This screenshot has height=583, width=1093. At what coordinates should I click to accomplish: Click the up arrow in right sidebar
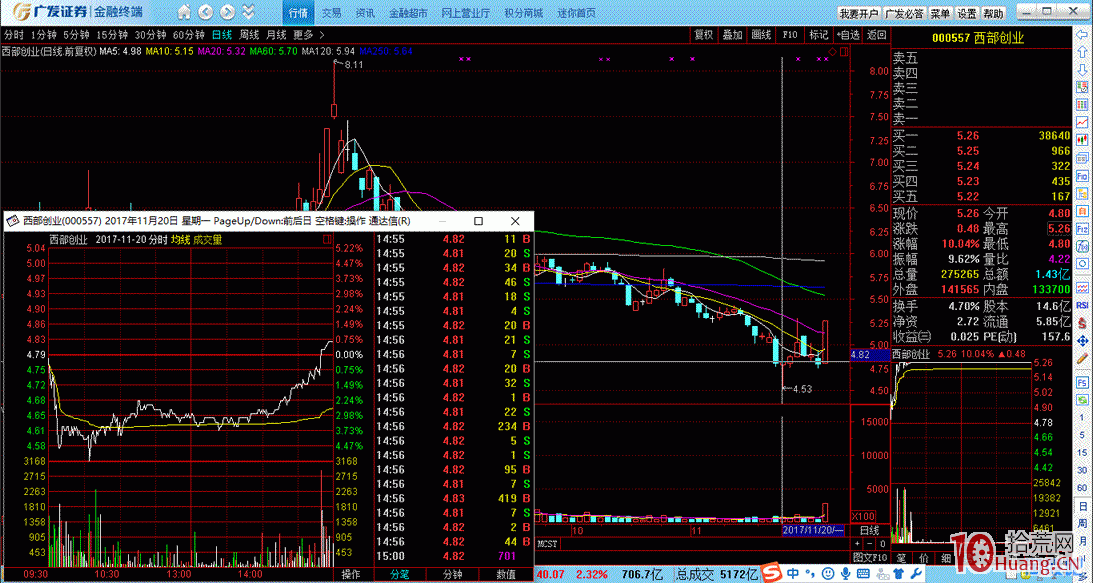click(x=1082, y=54)
